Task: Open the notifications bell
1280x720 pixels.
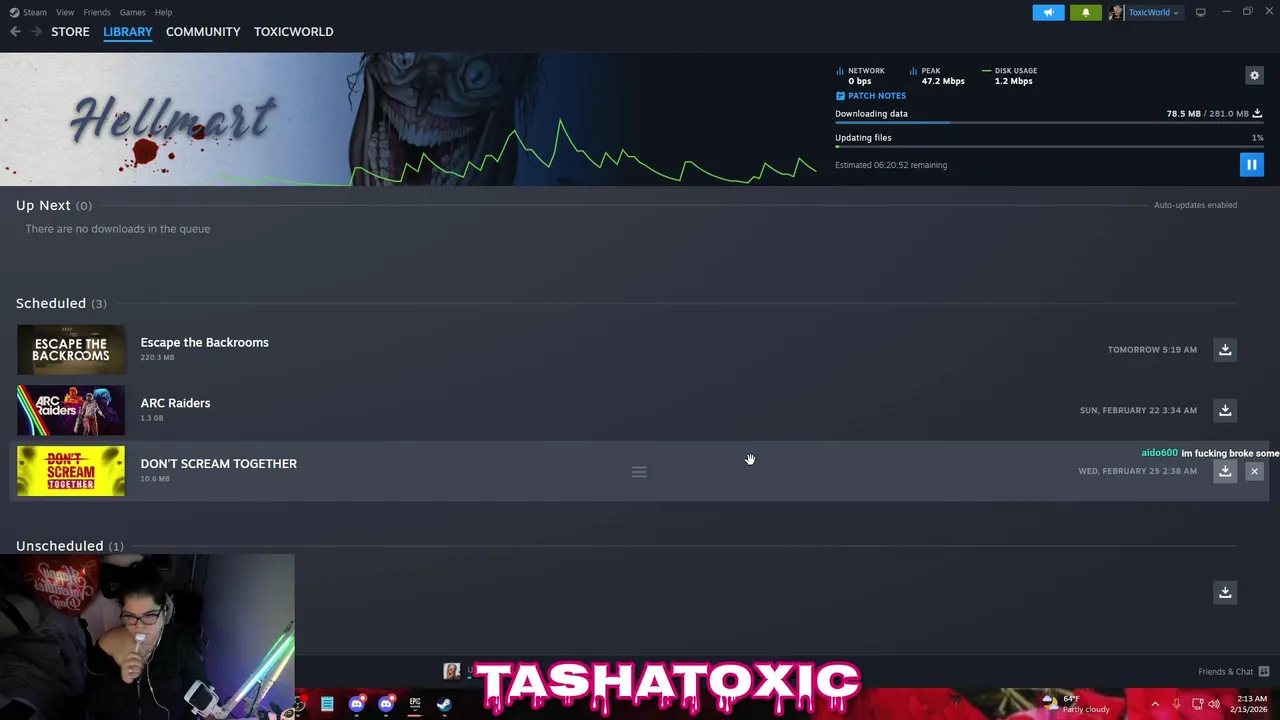Action: click(1086, 12)
